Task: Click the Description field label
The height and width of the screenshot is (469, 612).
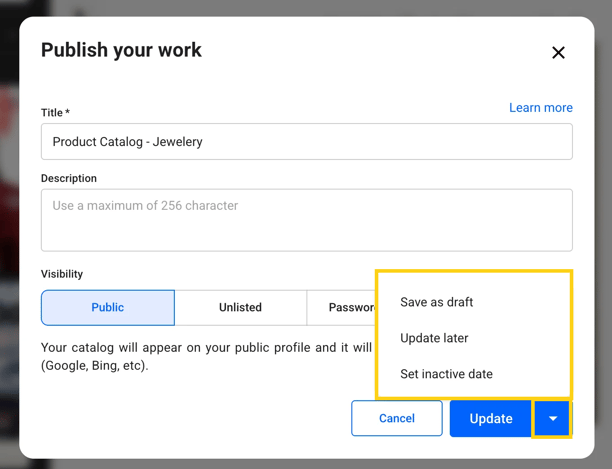Action: 69,178
